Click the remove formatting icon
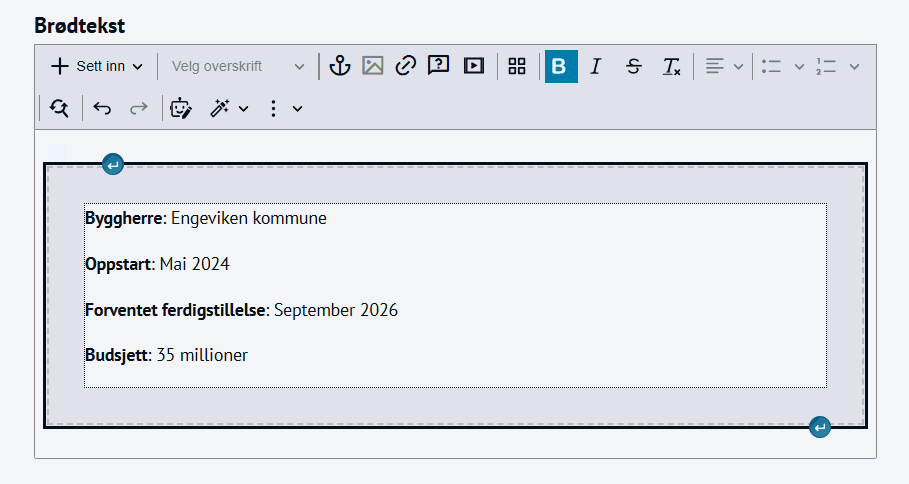The image size is (909, 484). point(671,67)
